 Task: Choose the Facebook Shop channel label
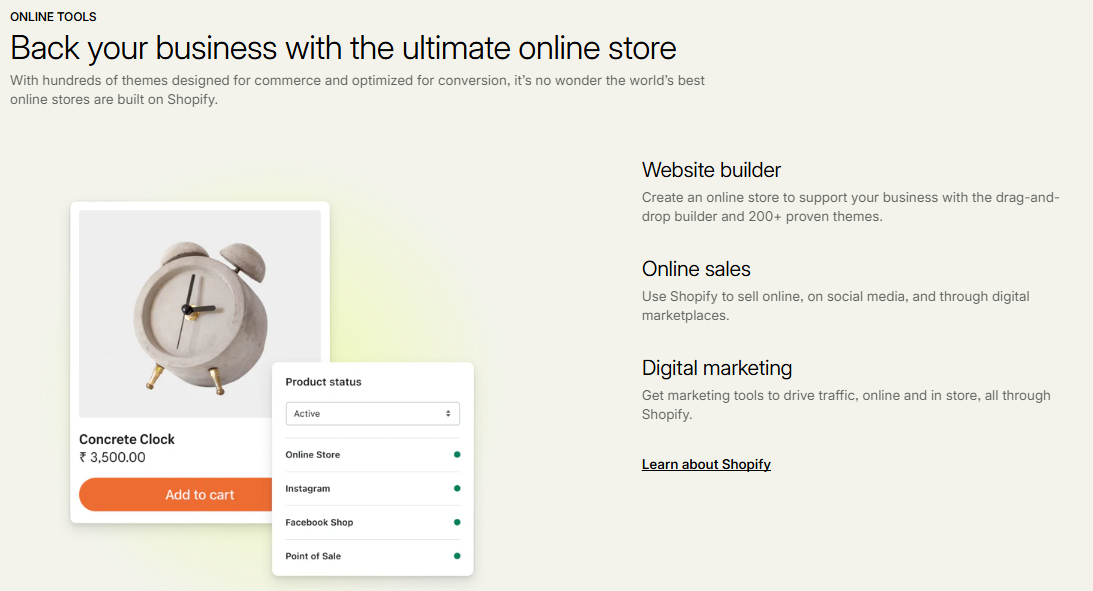pyautogui.click(x=319, y=522)
